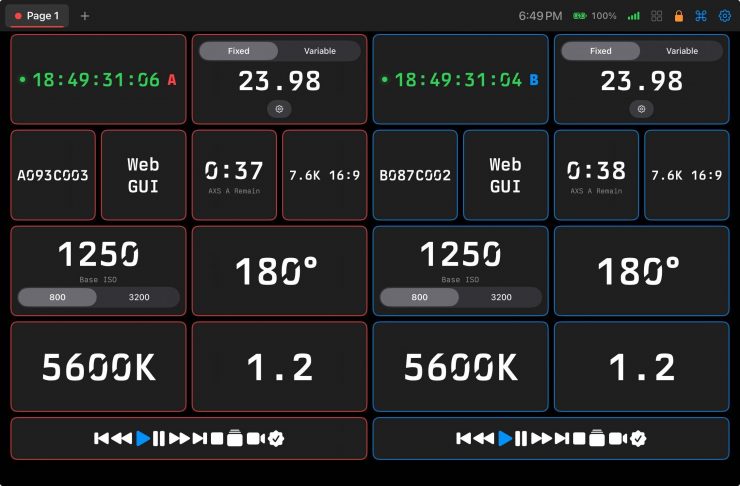Viewport: 740px width, 486px height.
Task: Click the verified checkmark badge on camera A
Action: pyautogui.click(x=276, y=438)
